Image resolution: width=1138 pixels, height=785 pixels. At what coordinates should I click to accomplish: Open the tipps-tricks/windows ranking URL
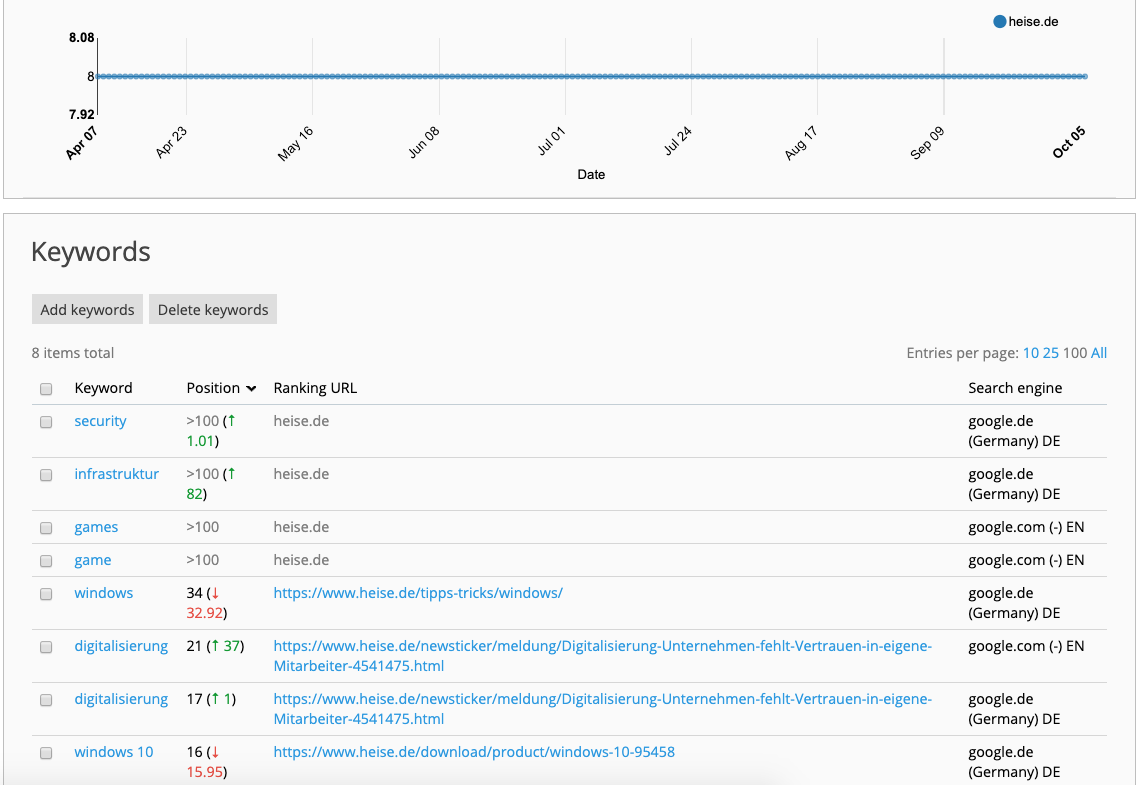pos(418,593)
